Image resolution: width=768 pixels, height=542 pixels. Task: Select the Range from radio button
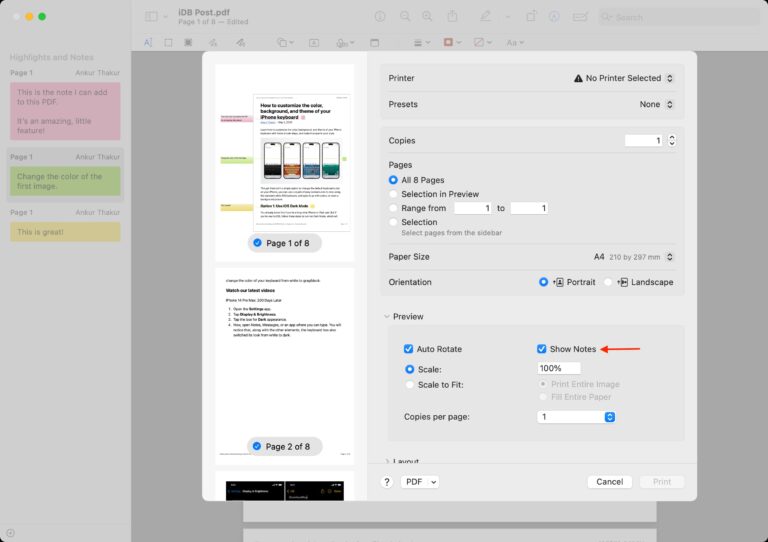393,208
